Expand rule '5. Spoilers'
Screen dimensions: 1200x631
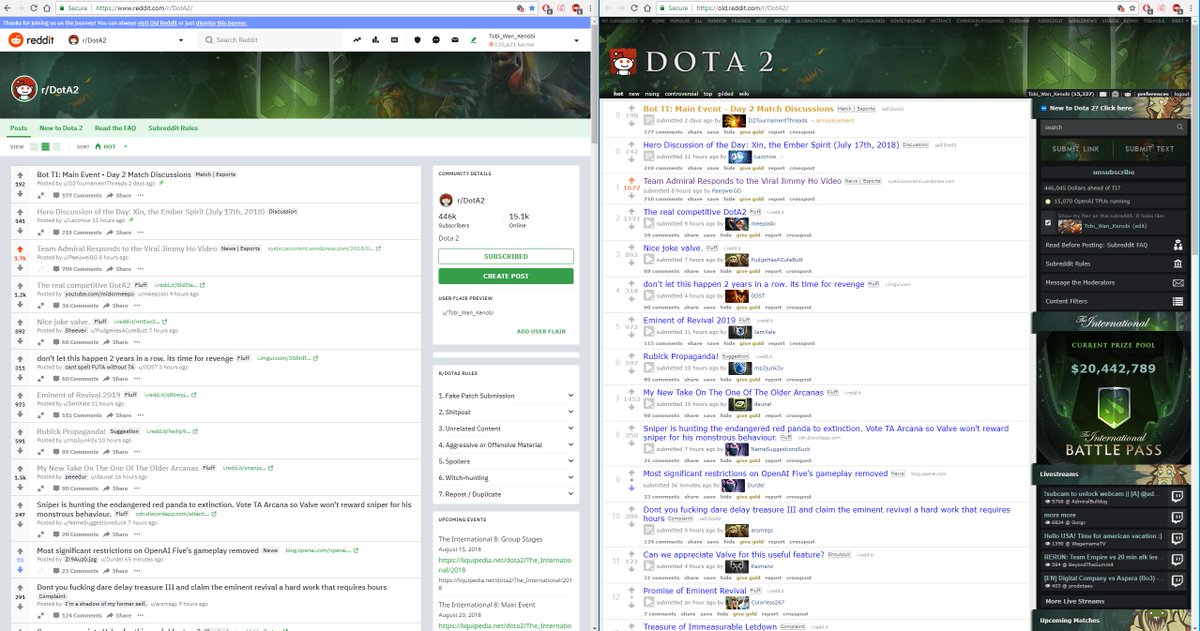(505, 461)
